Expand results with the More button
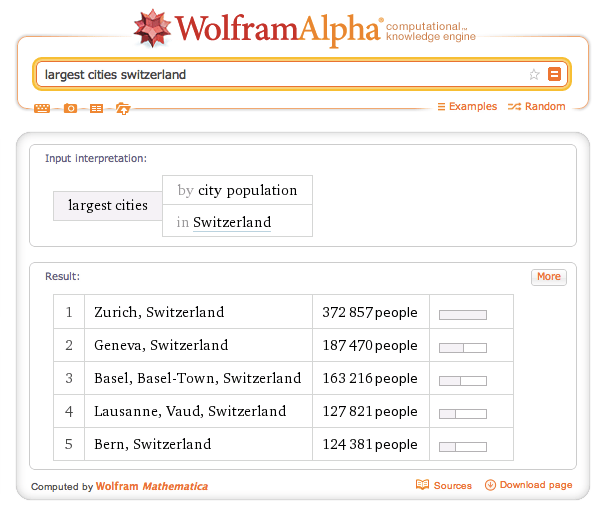 point(548,277)
